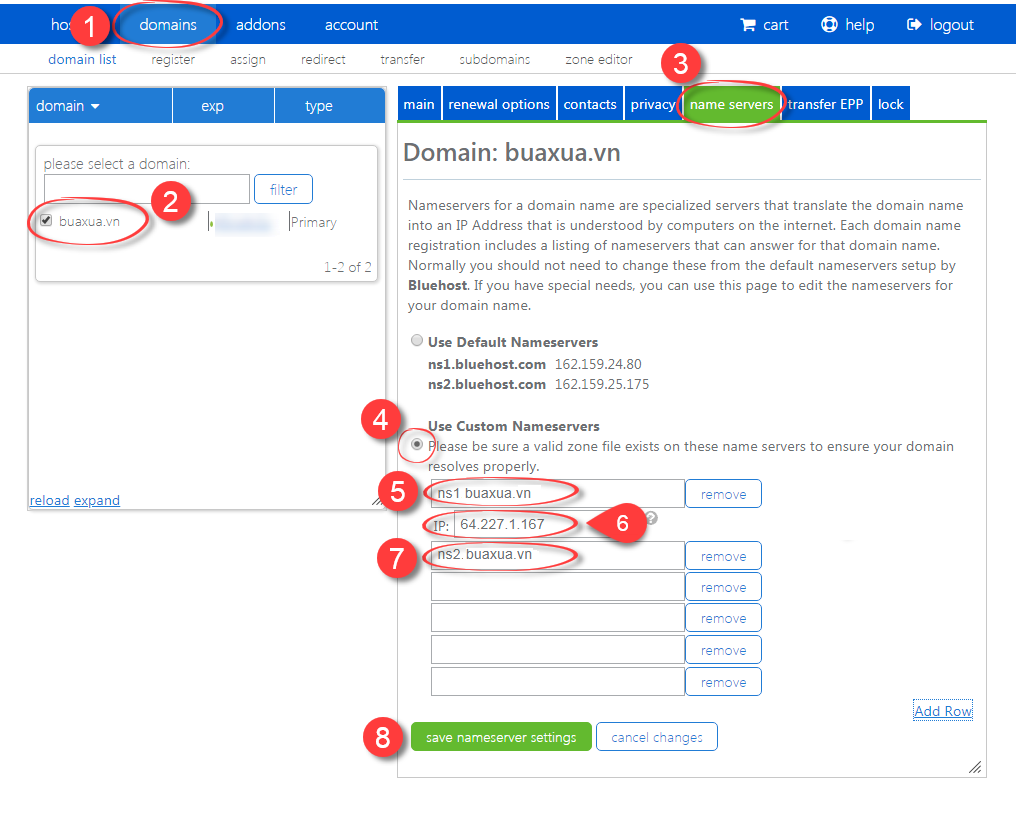
Task: Click the IP help question mark icon
Action: pyautogui.click(x=651, y=517)
